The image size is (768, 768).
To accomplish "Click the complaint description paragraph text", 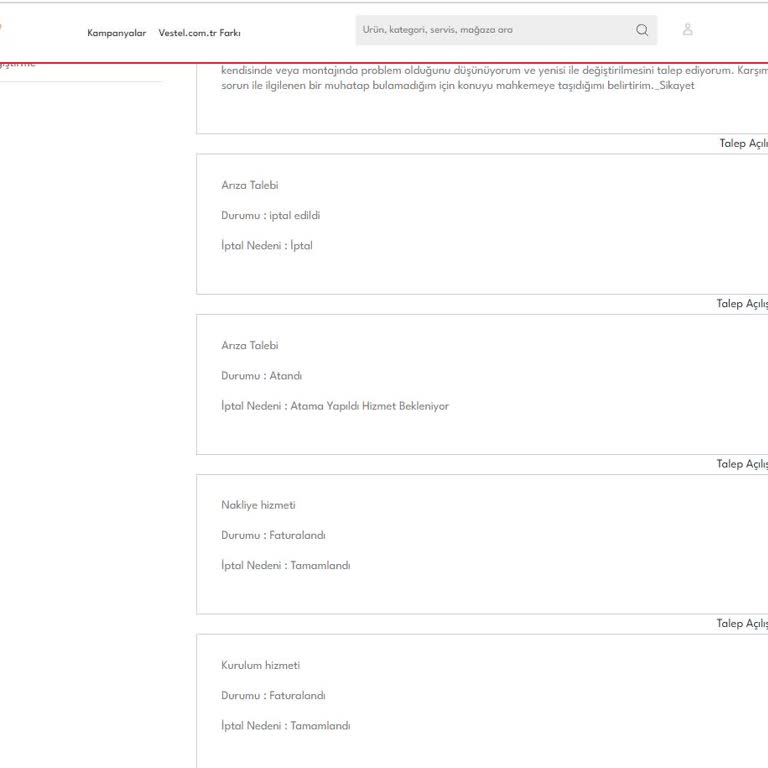I will coord(480,78).
